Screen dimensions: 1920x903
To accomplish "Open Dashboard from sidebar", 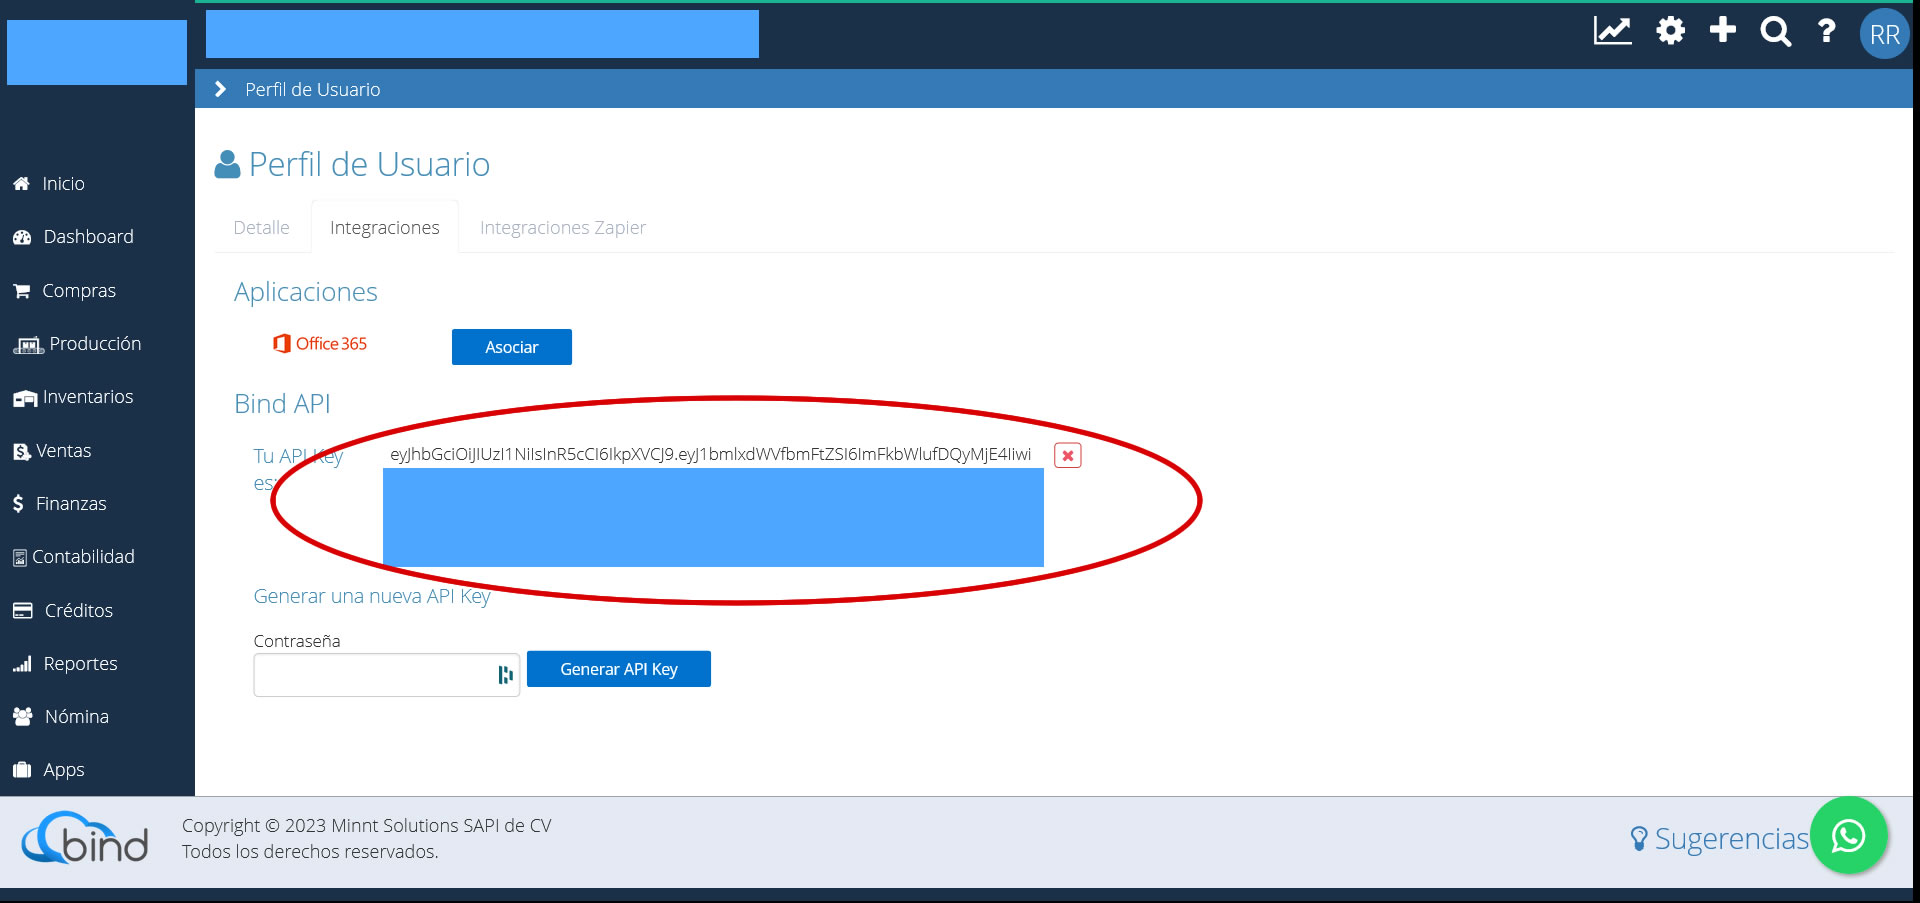I will point(88,237).
